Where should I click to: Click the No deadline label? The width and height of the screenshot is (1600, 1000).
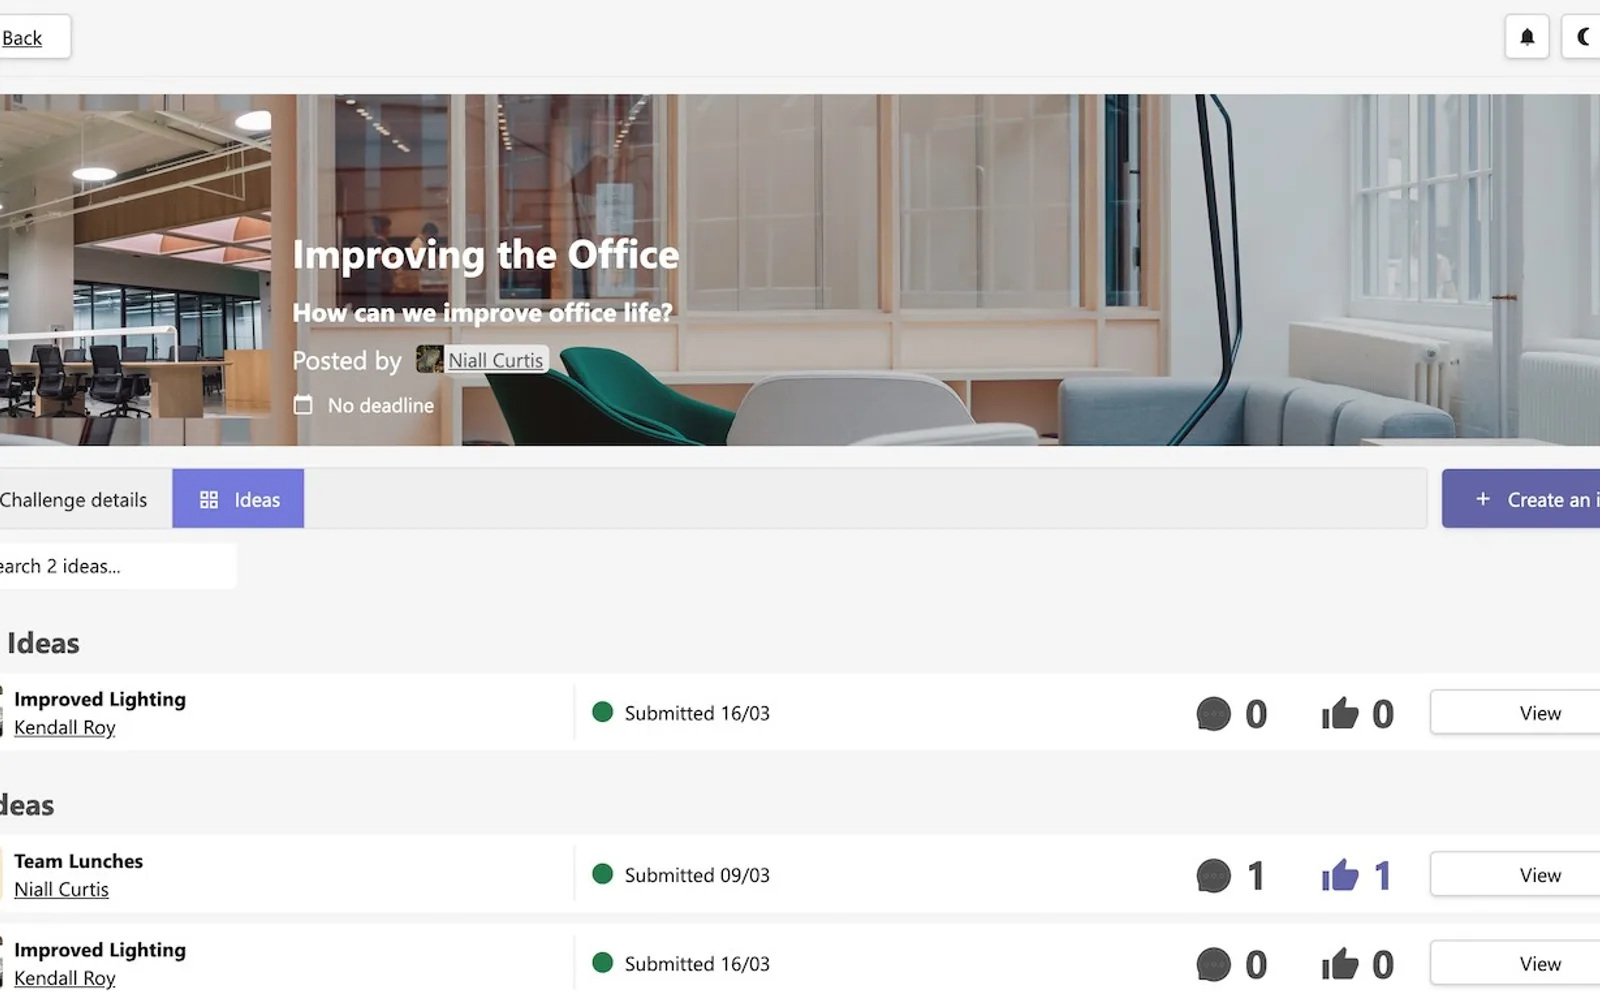(x=381, y=405)
